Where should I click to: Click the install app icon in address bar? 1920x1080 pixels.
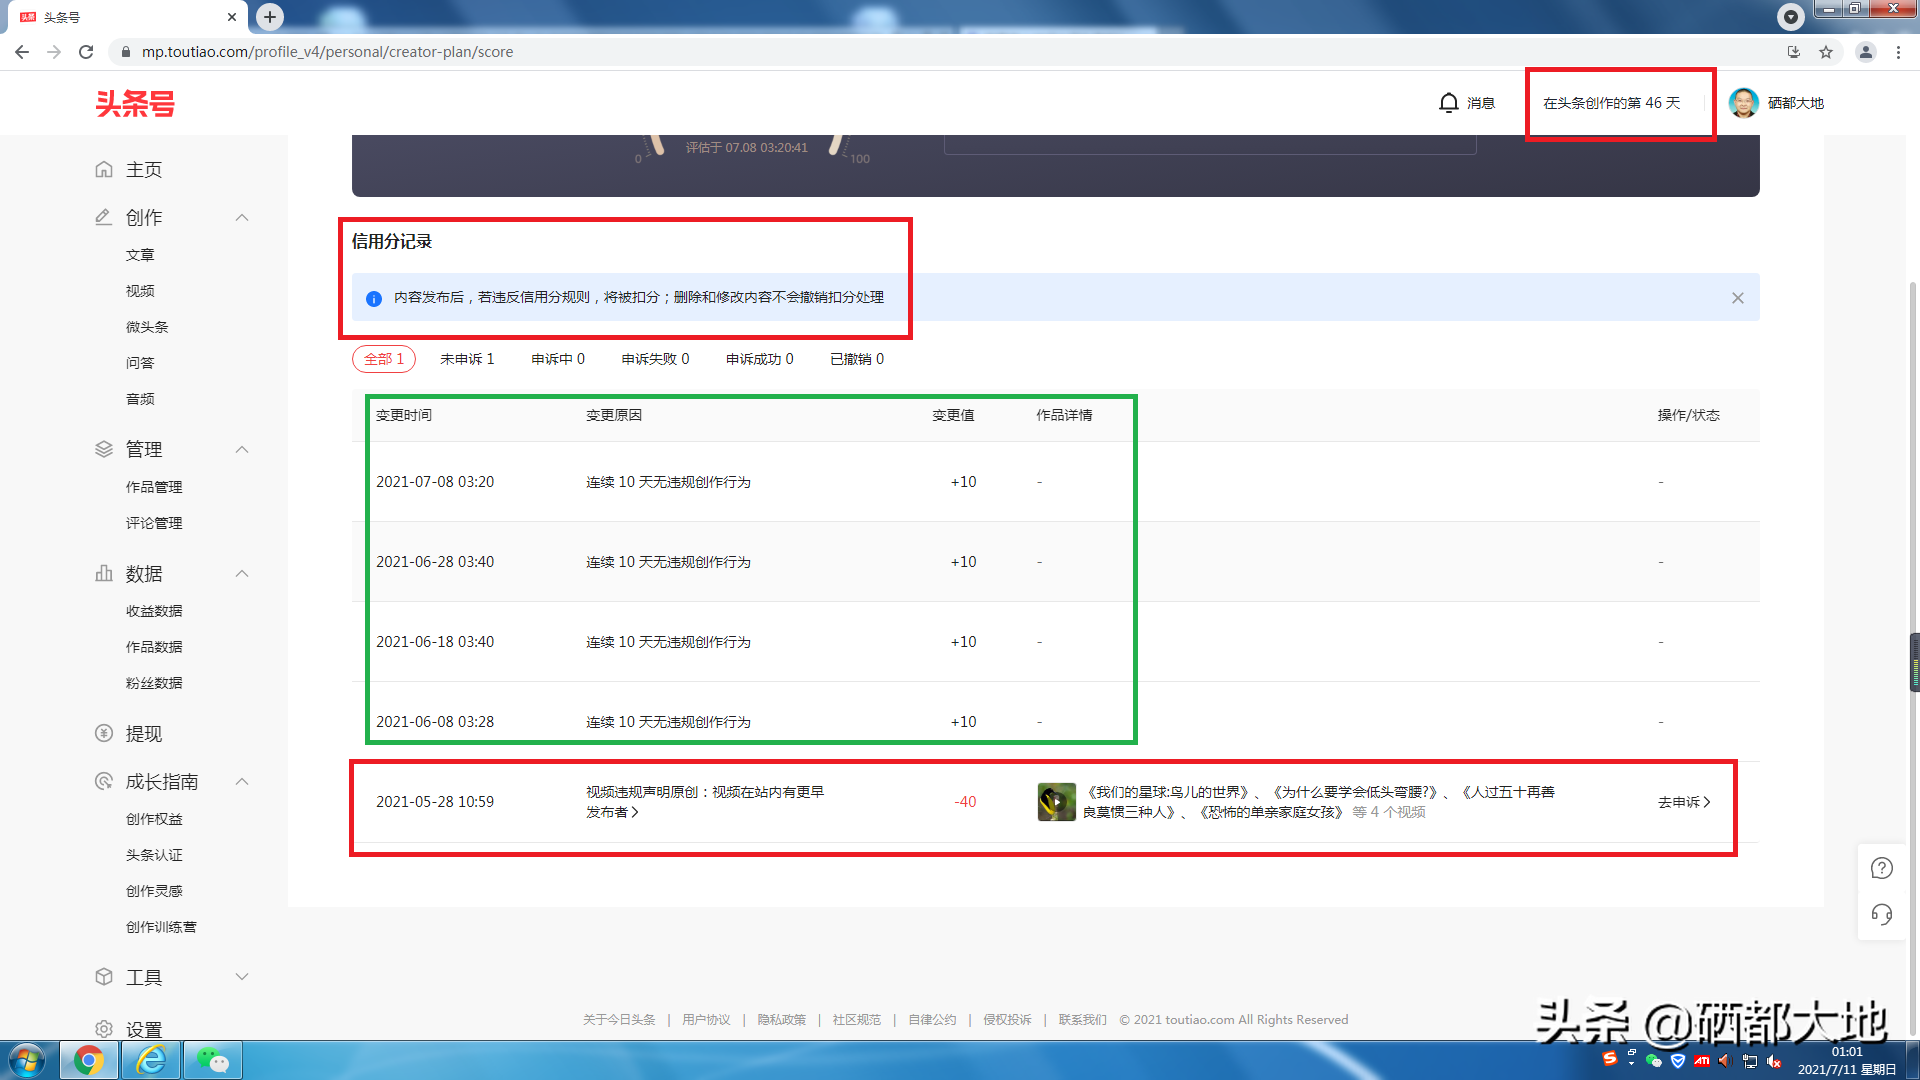coord(1794,52)
